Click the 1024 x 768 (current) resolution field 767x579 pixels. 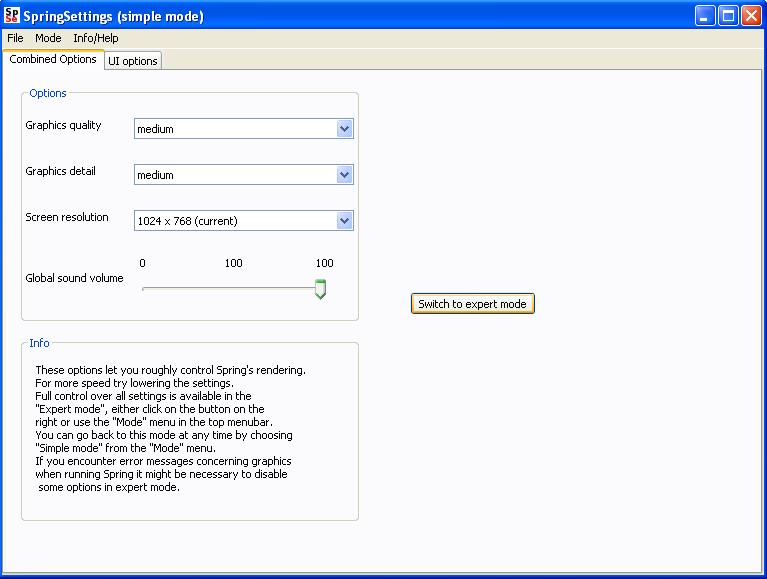[244, 221]
